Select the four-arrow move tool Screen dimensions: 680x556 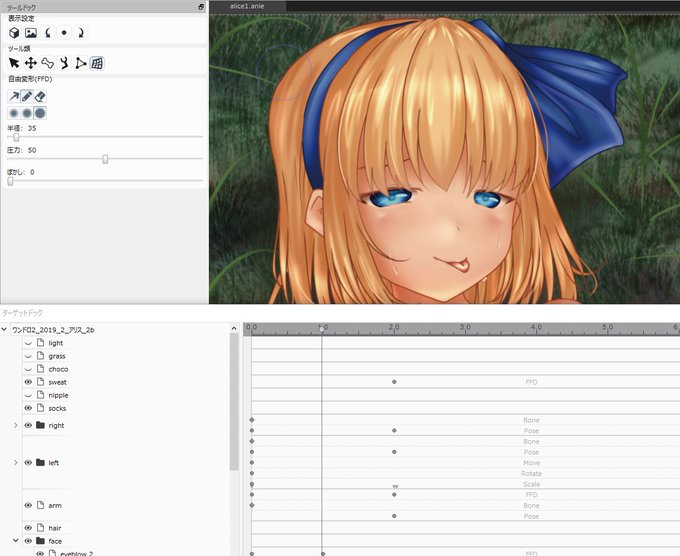click(x=30, y=63)
